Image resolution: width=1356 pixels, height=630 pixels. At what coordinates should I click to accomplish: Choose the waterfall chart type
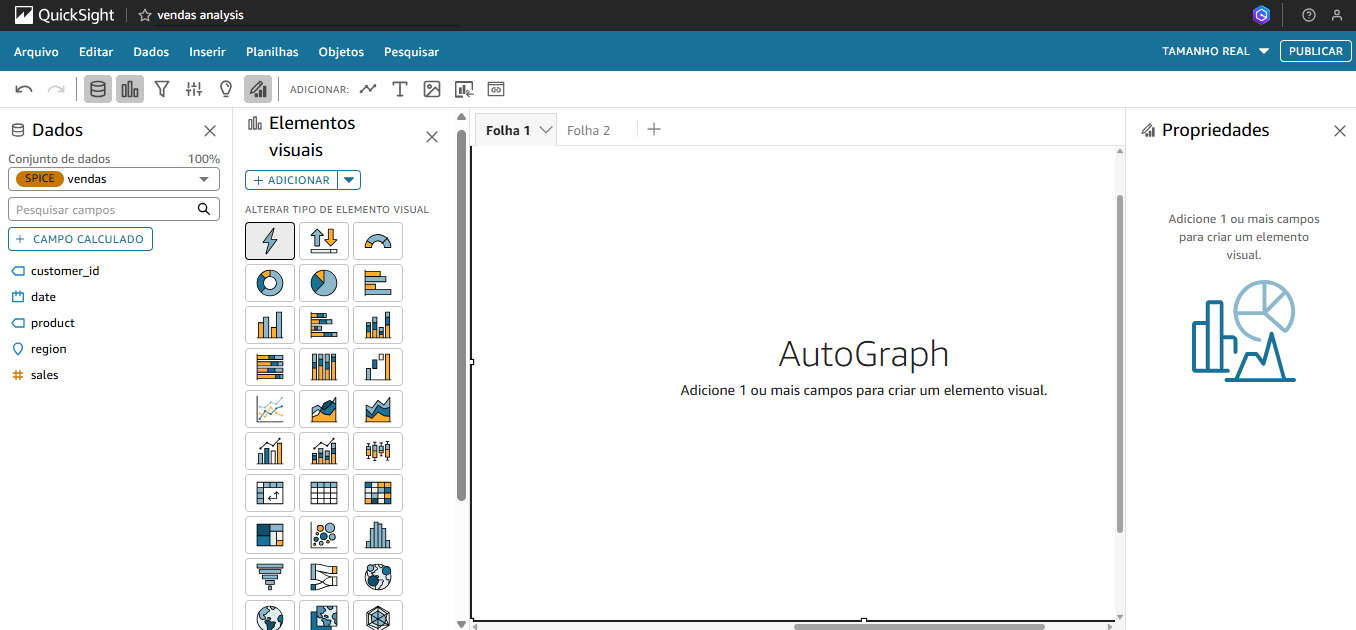click(378, 367)
